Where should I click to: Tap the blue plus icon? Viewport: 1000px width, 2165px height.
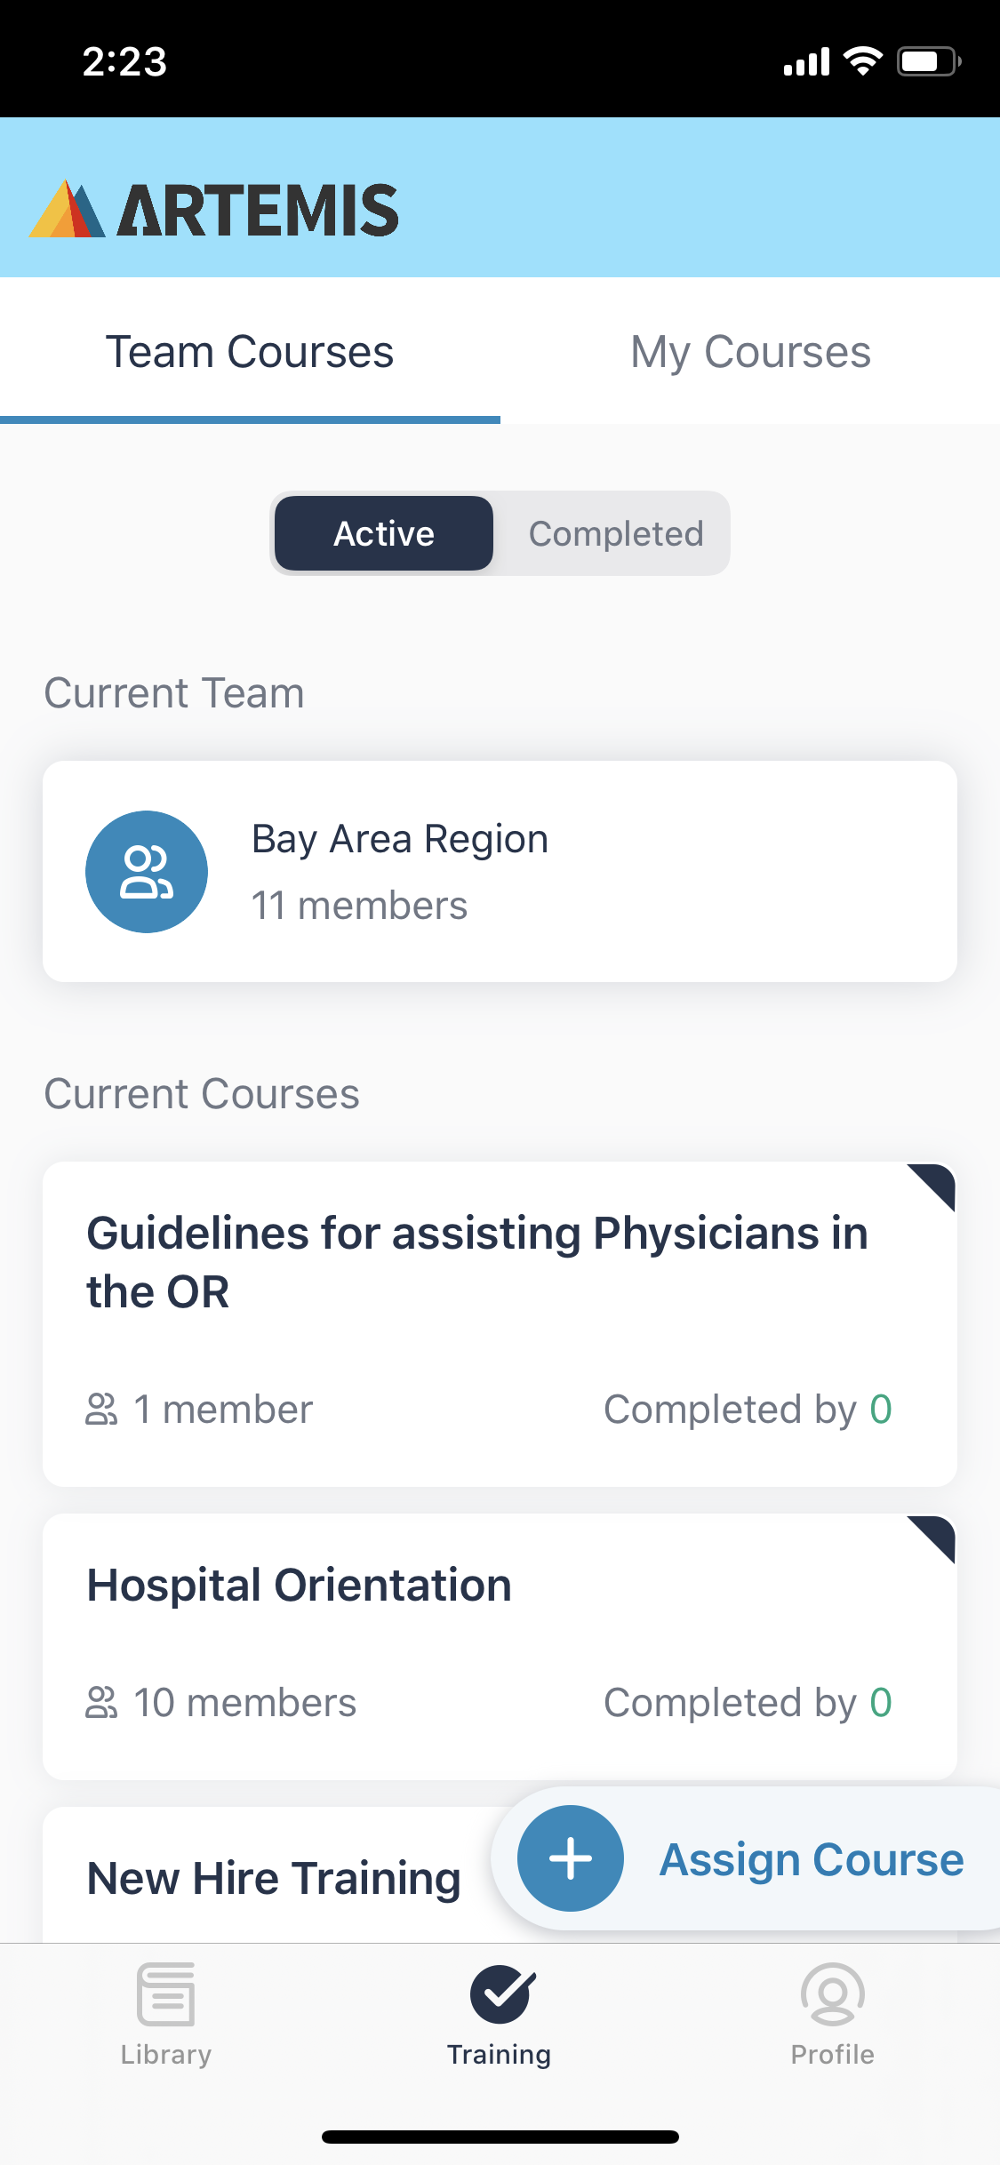[570, 1858]
